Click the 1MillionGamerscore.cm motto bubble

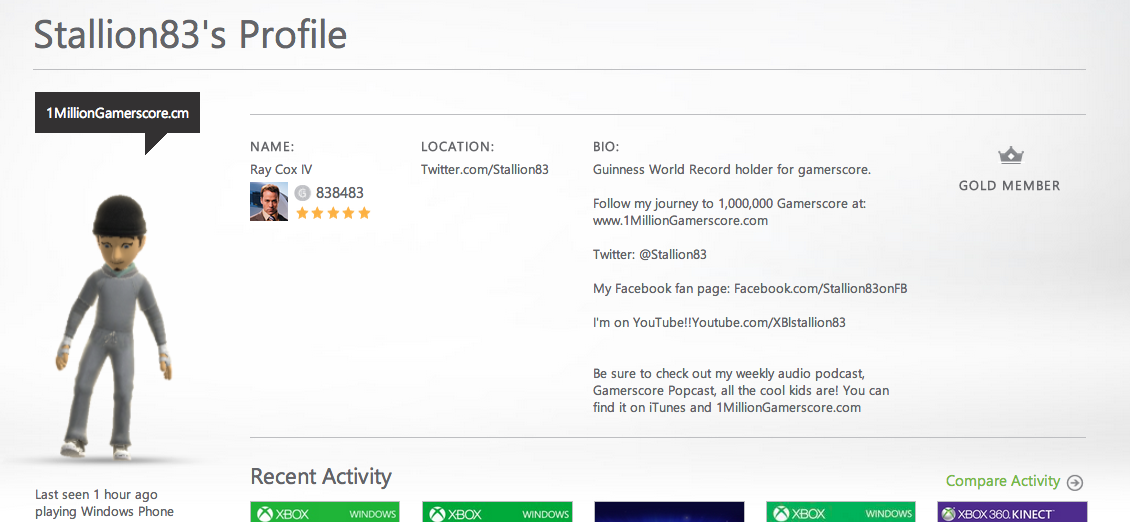click(x=117, y=114)
